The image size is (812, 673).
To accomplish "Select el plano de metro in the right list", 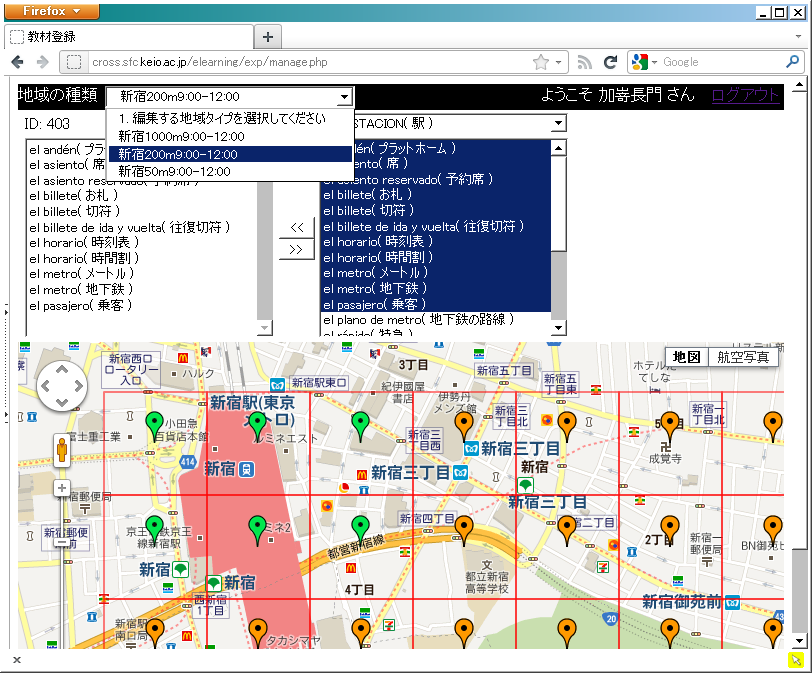I will tap(417, 320).
